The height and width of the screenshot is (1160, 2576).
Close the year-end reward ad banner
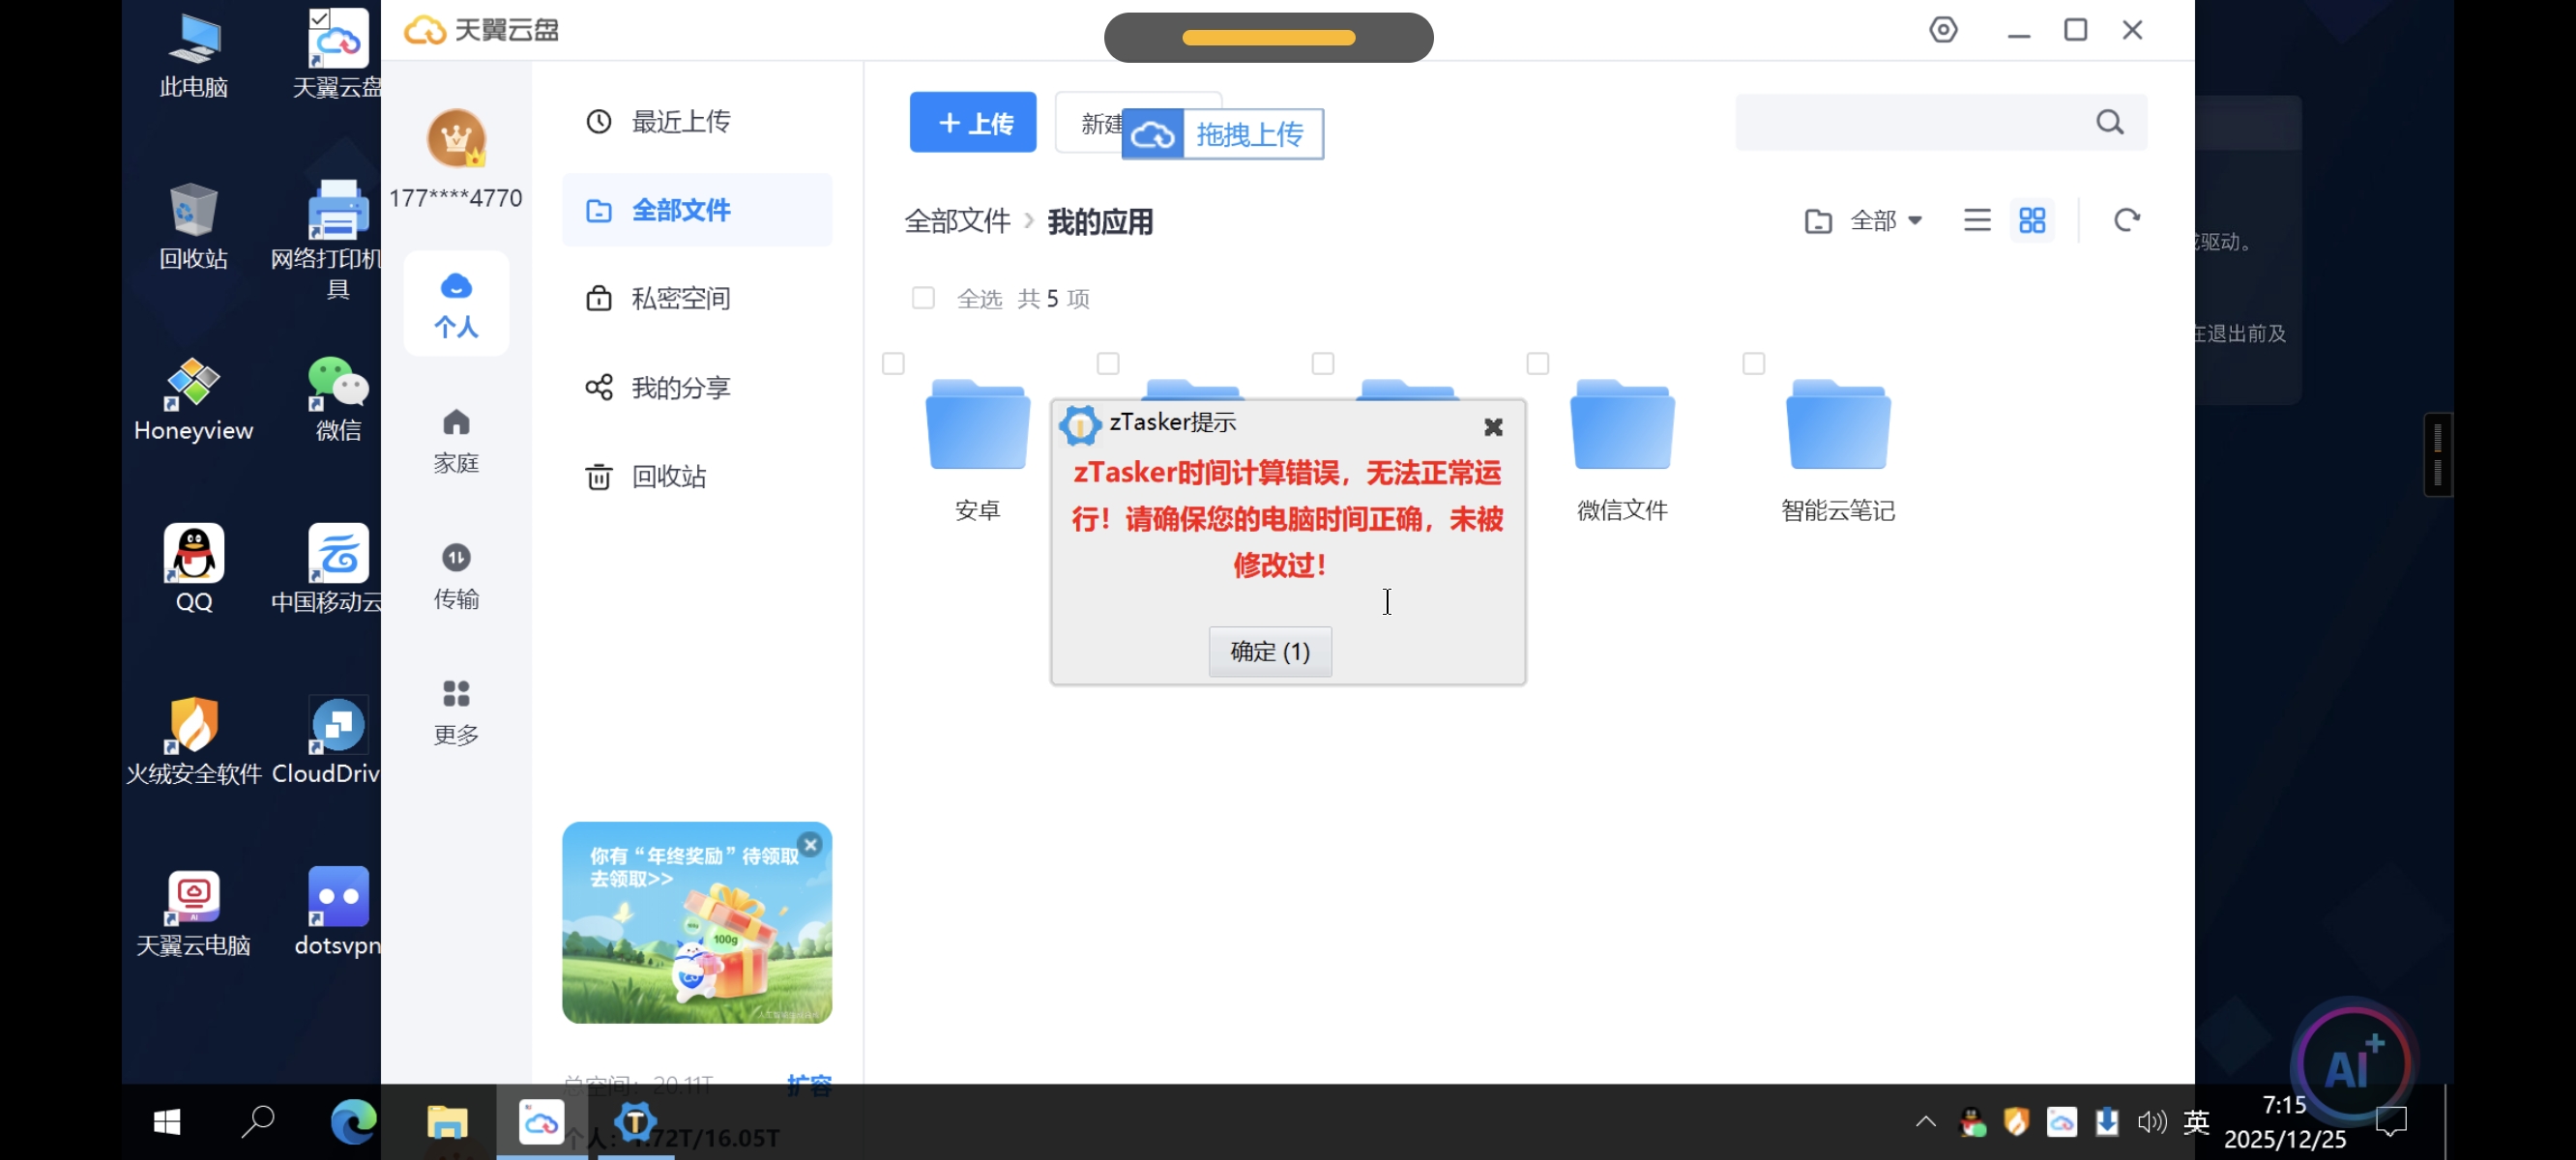click(811, 845)
